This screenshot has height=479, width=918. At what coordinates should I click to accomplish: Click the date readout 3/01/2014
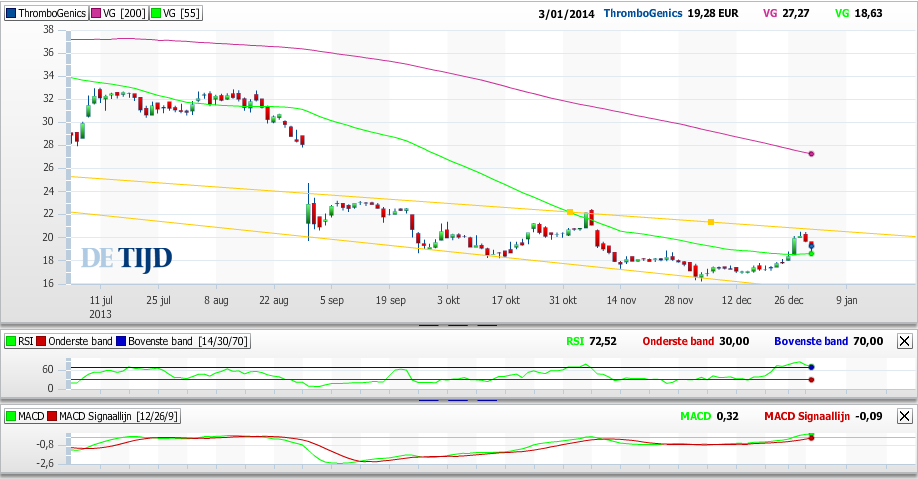[x=566, y=13]
